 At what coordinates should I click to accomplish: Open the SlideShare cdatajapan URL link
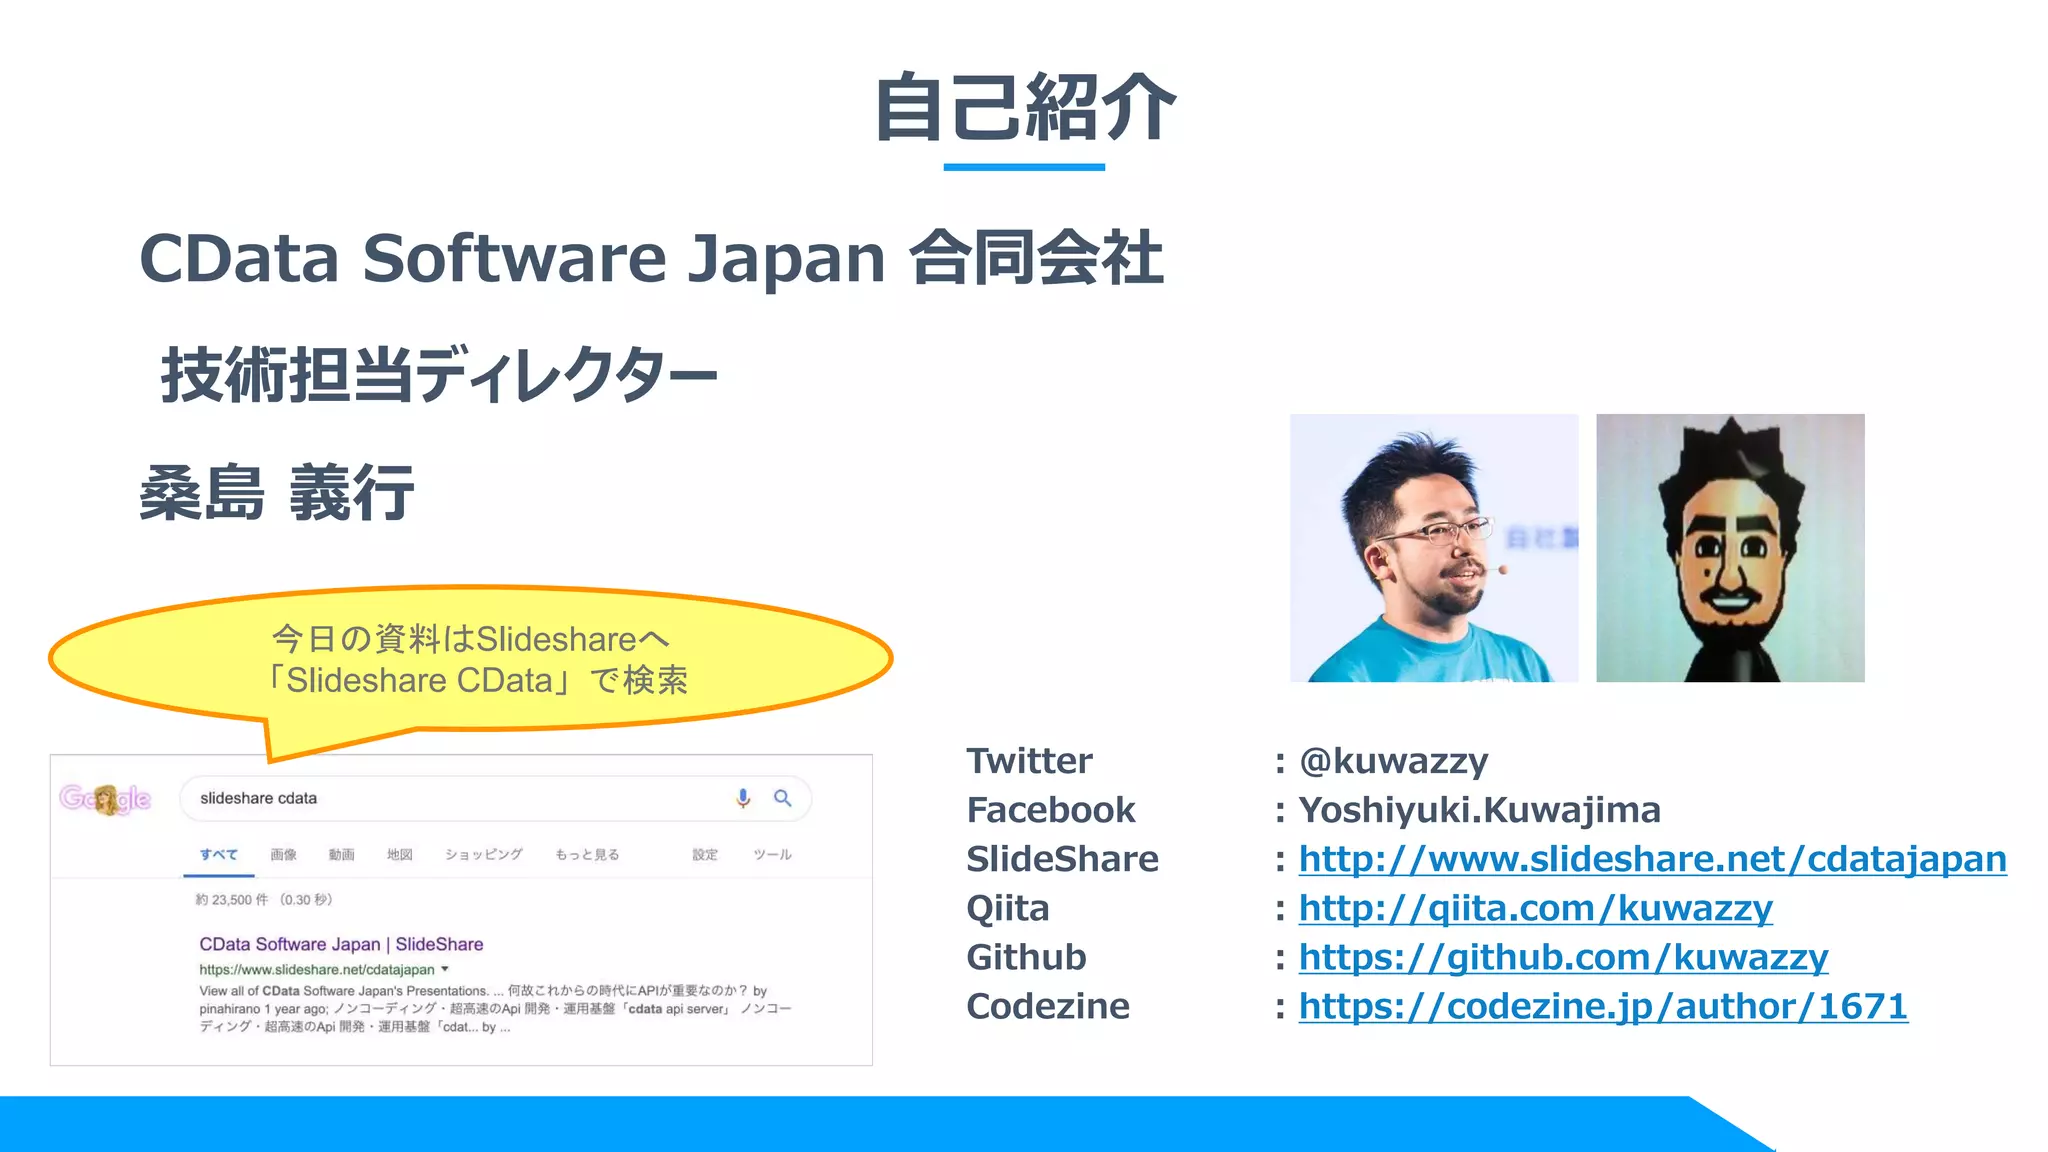click(x=1652, y=859)
